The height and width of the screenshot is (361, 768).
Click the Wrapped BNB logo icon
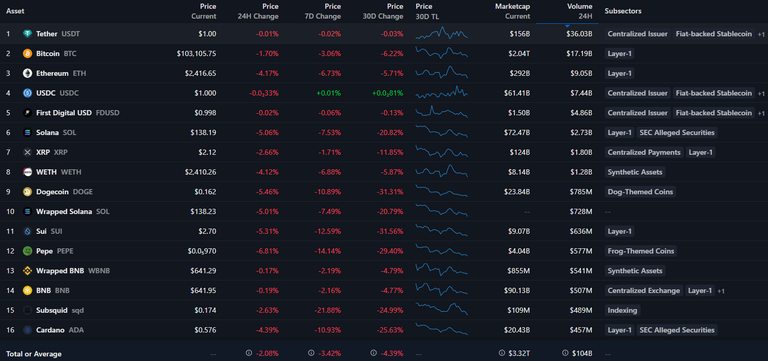pyautogui.click(x=27, y=271)
